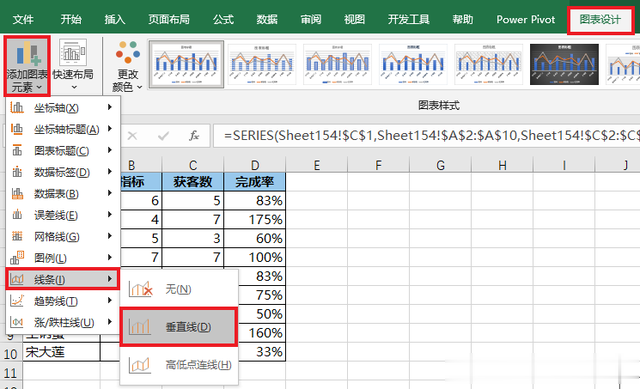Click the 高低点连线(H) icon
This screenshot has height=389, width=640.
(x=140, y=365)
